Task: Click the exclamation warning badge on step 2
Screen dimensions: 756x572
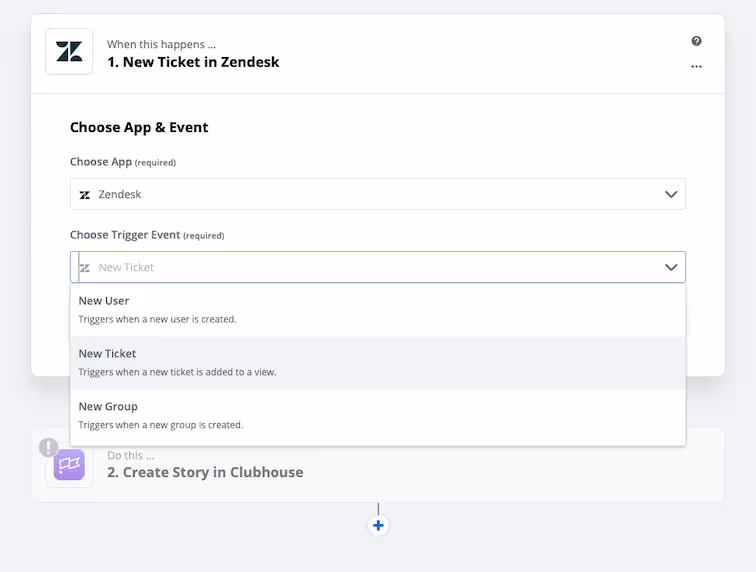Action: pos(48,447)
